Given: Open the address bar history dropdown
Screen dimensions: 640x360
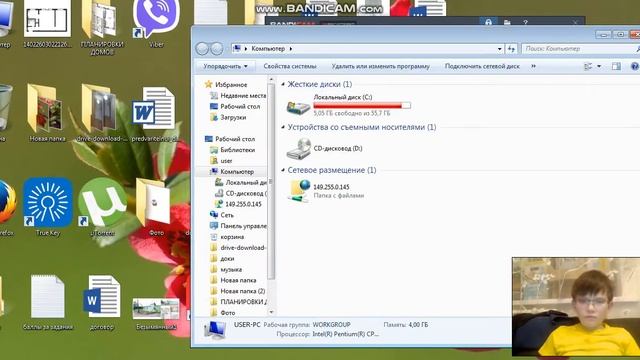Looking at the screenshot, I should coord(500,49).
